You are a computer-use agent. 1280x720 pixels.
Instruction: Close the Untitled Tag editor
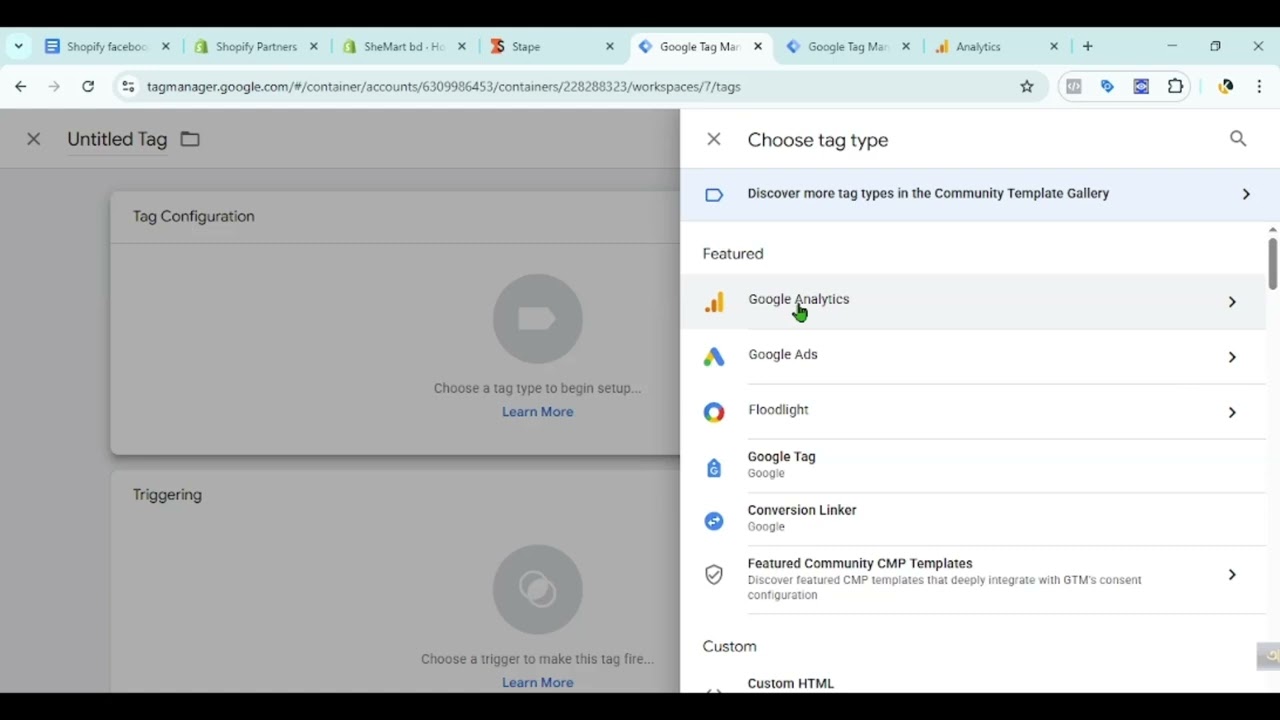33,139
